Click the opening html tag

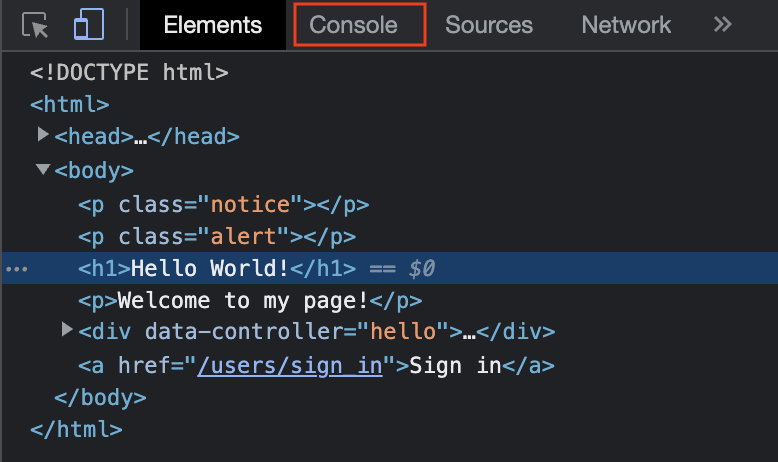pos(69,104)
